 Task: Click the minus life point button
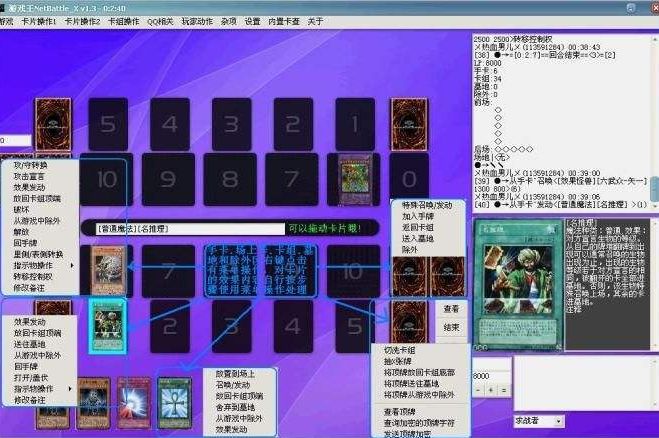pos(478,391)
